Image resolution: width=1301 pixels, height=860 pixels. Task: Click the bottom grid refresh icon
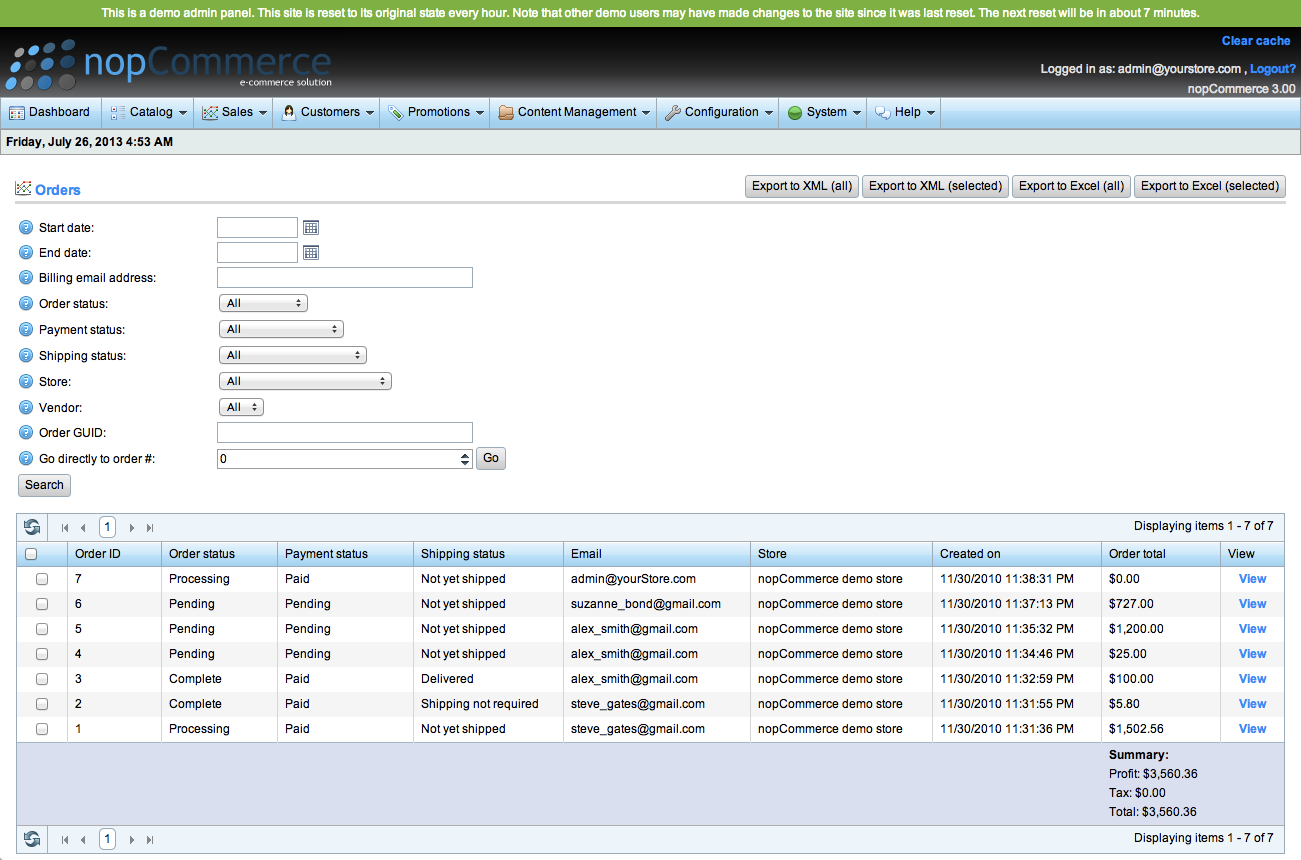point(33,839)
